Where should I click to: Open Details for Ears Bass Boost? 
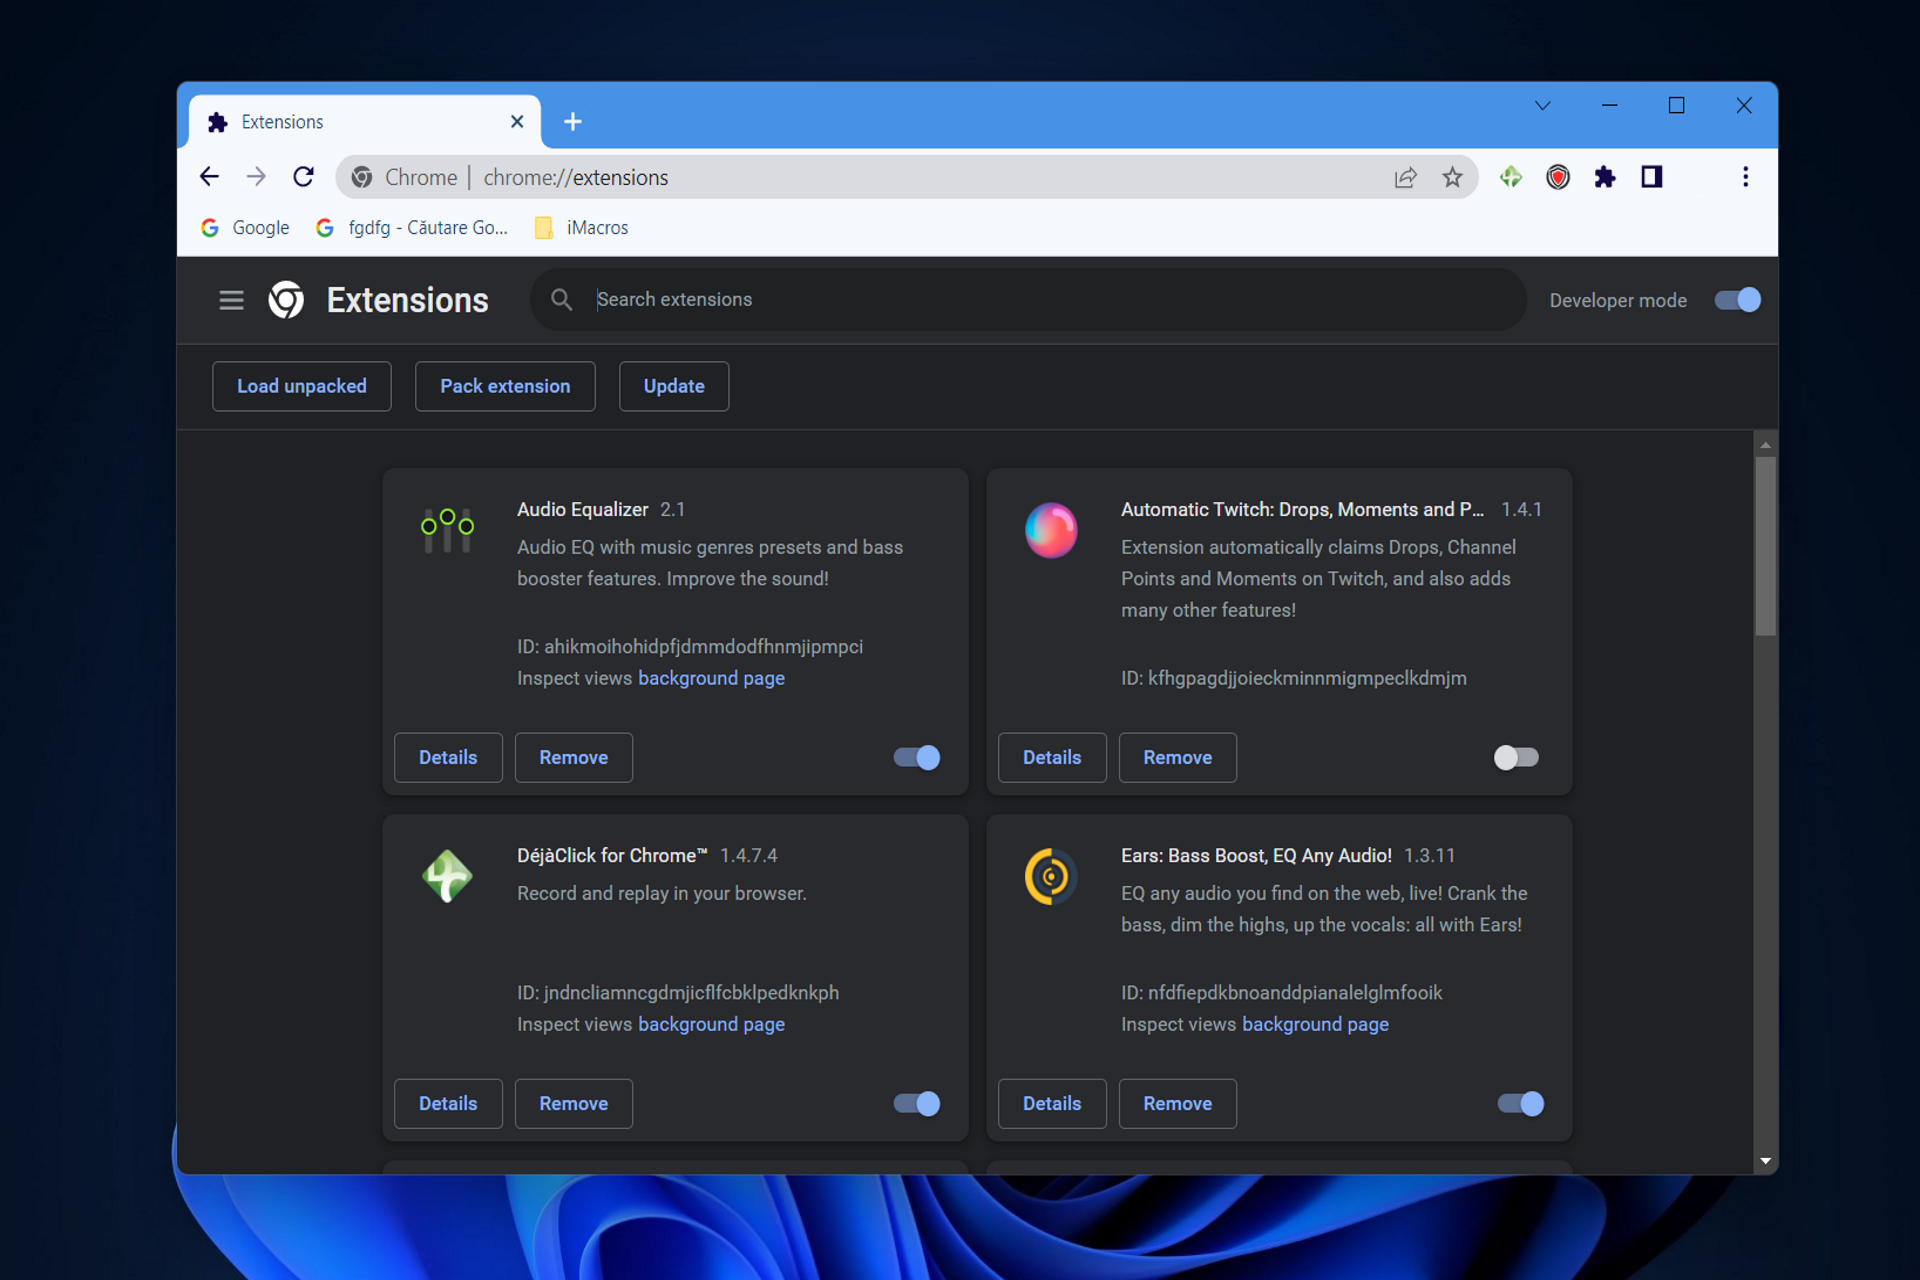coord(1052,1104)
